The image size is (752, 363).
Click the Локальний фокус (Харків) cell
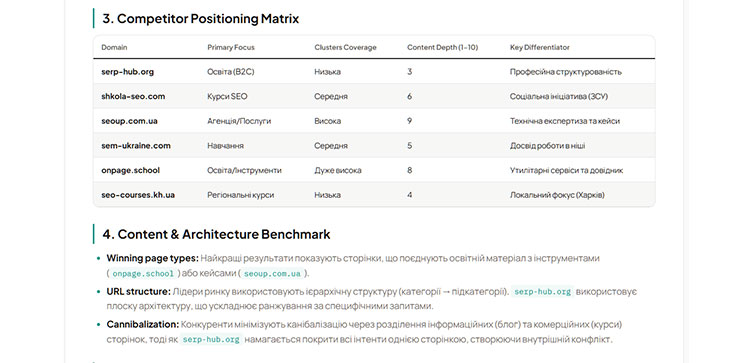point(557,195)
